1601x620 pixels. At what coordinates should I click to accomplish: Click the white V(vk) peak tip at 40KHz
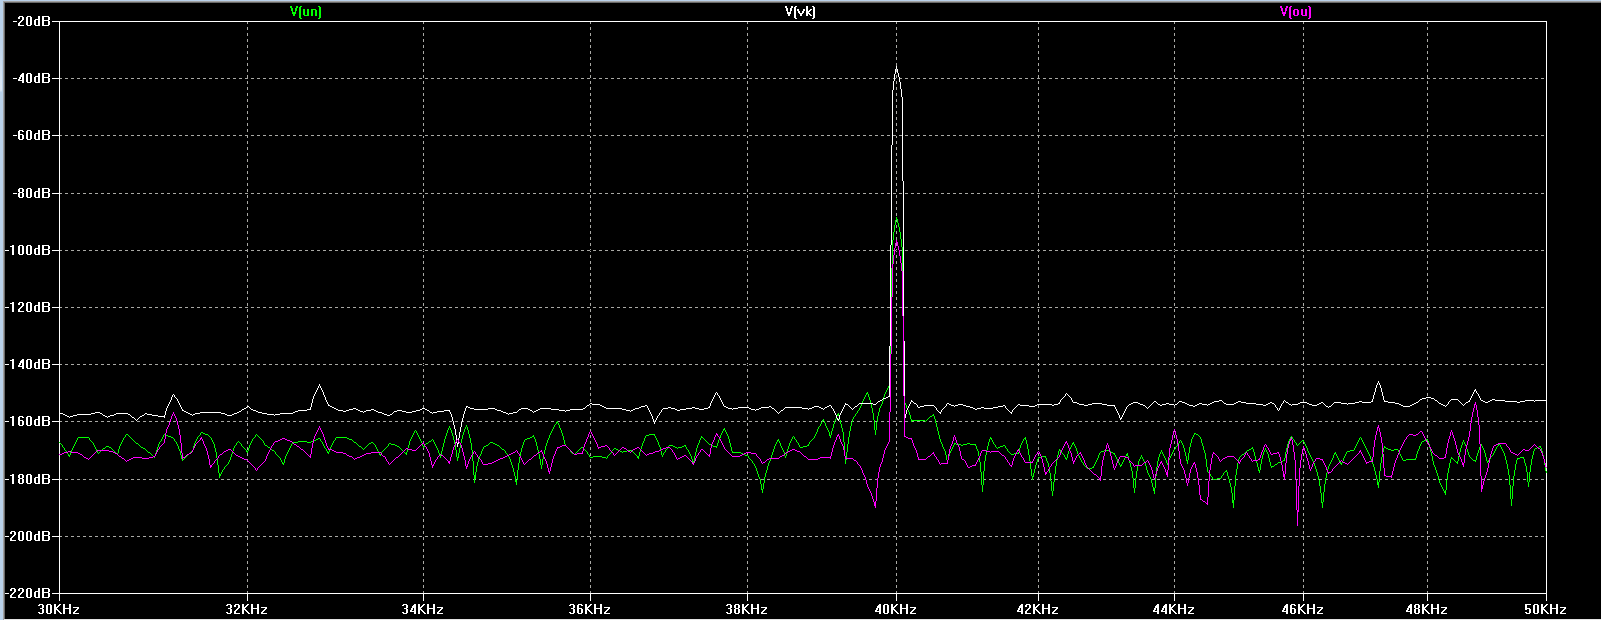coord(896,67)
